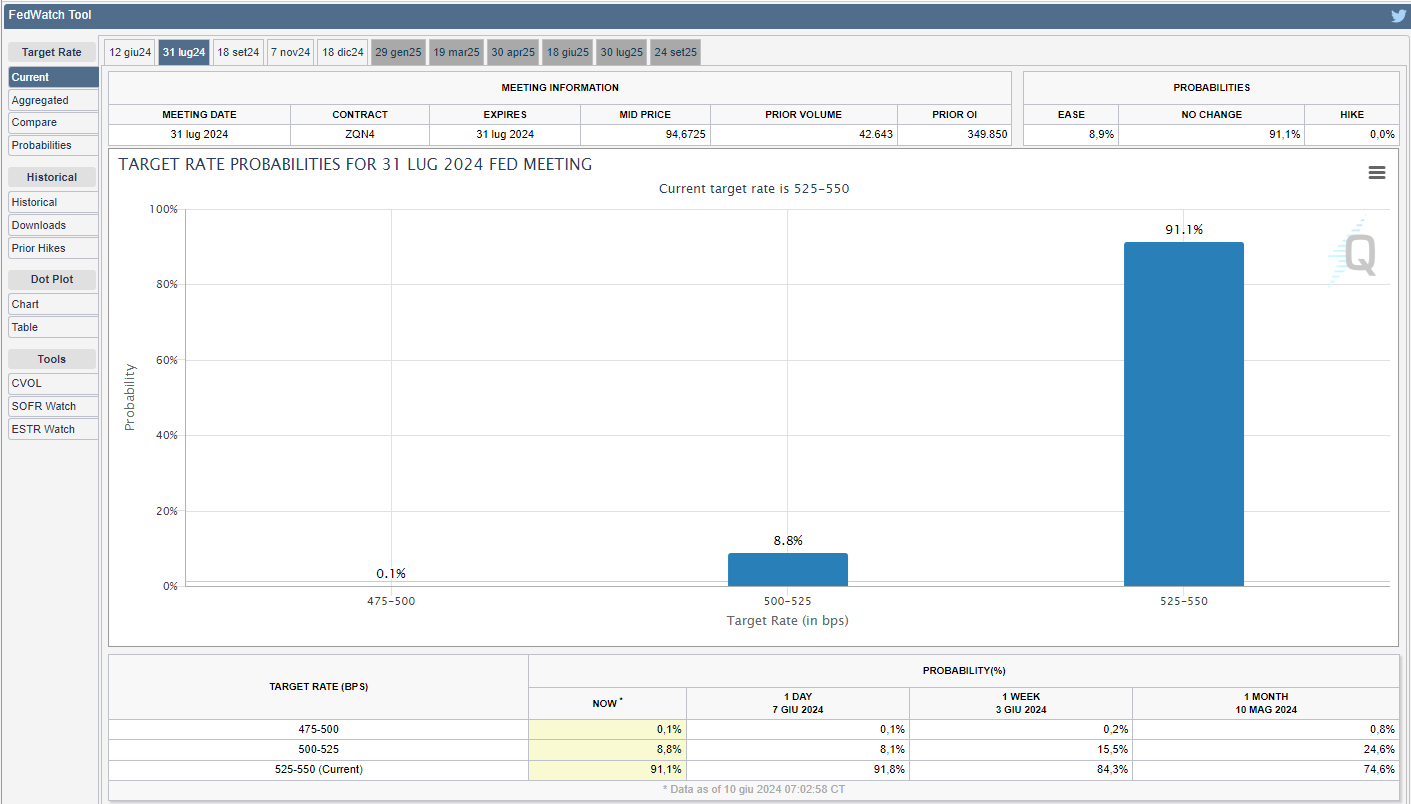1411x804 pixels.
Task: Open SOFR Watch tool
Action: coord(53,406)
